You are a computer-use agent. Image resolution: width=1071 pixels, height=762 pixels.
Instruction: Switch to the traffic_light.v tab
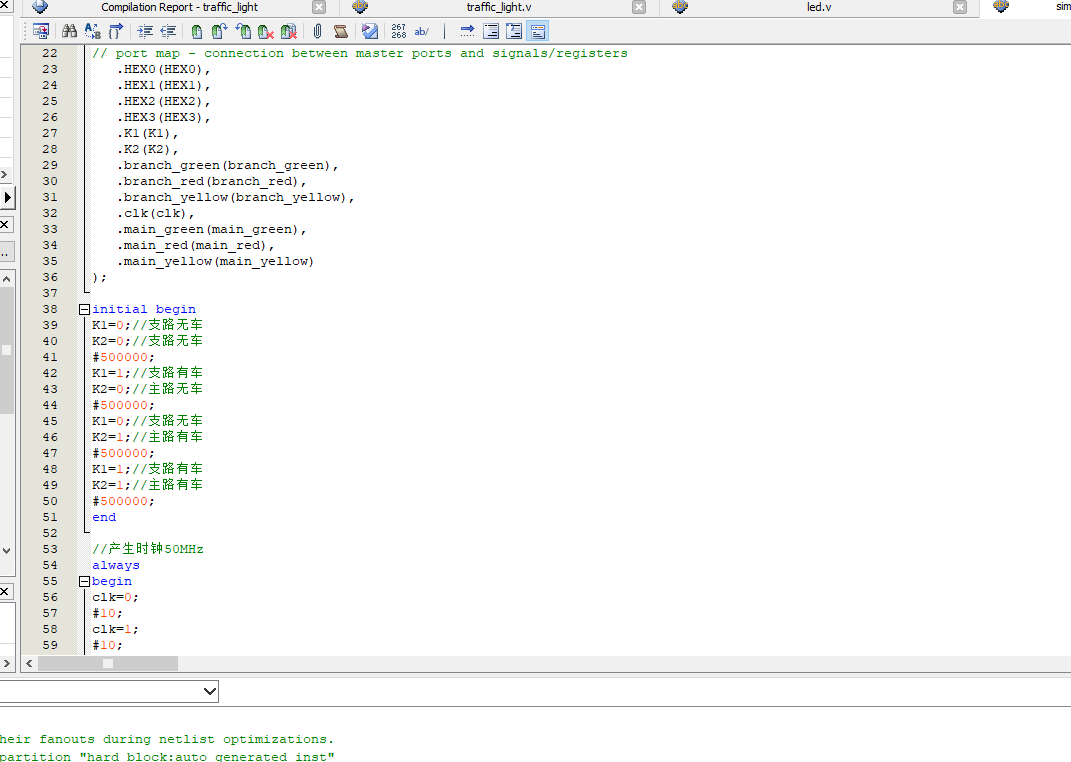click(499, 8)
